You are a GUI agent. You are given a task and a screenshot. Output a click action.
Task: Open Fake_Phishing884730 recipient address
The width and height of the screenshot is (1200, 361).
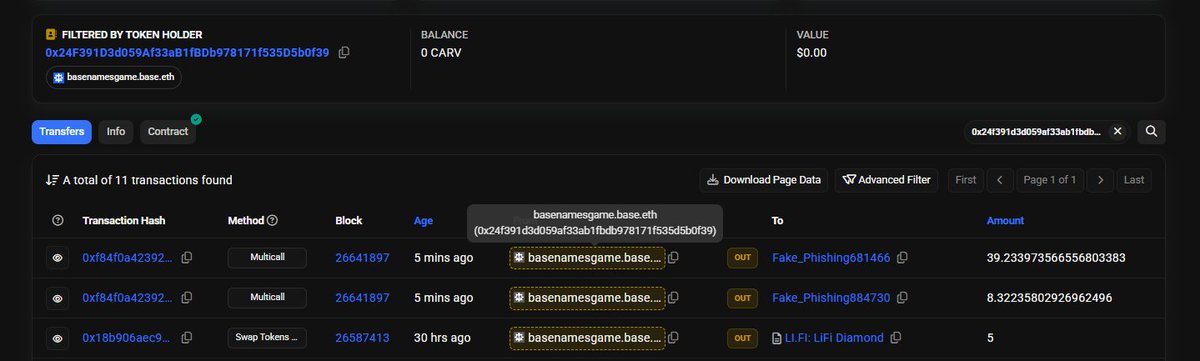[x=831, y=298]
